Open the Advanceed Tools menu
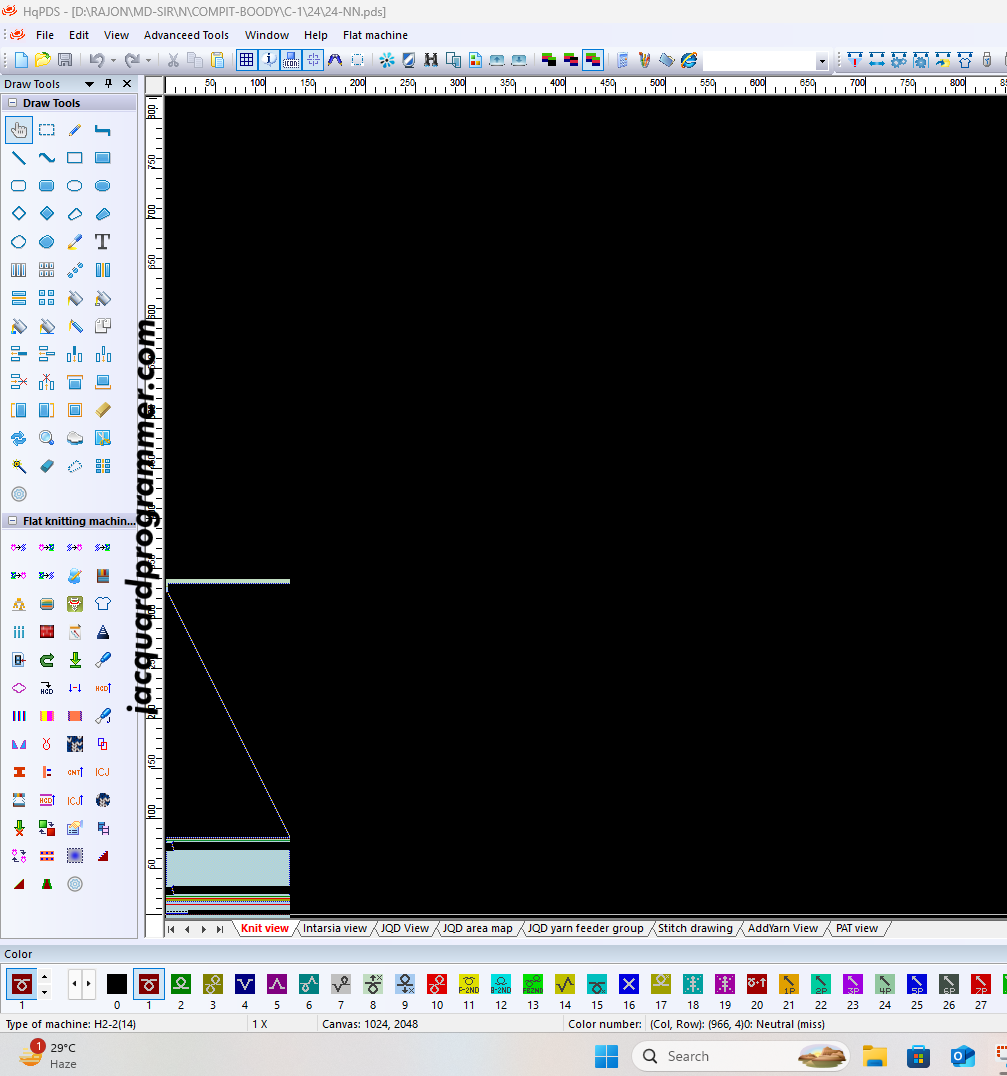Screen dimensions: 1007x1076 coord(186,35)
